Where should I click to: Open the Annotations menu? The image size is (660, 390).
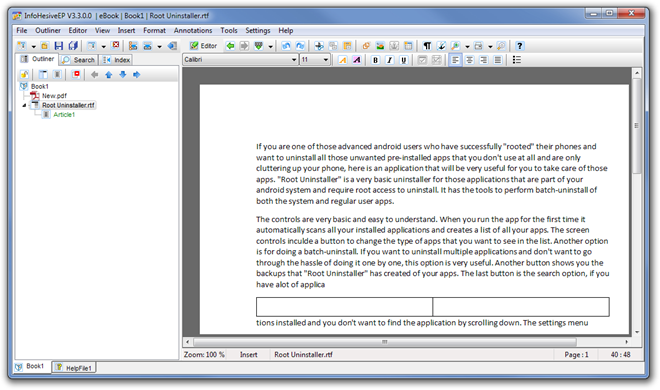pos(193,30)
